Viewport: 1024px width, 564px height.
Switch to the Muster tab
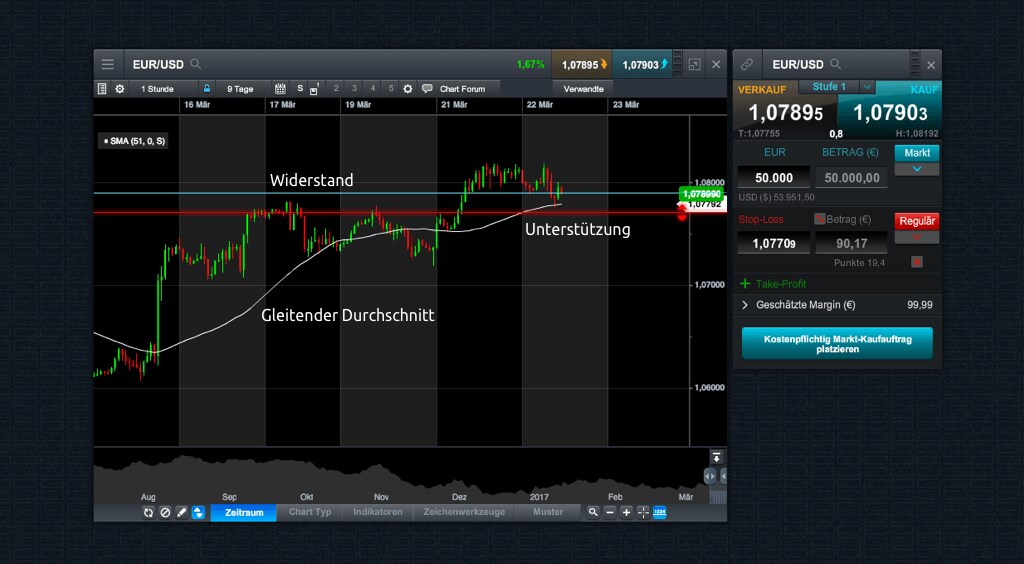(x=548, y=512)
